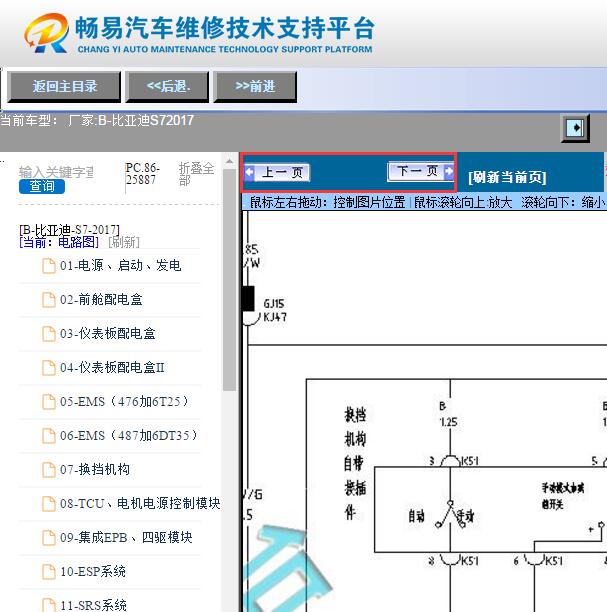
Task: Go to the next page with 下一页
Action: [x=421, y=171]
